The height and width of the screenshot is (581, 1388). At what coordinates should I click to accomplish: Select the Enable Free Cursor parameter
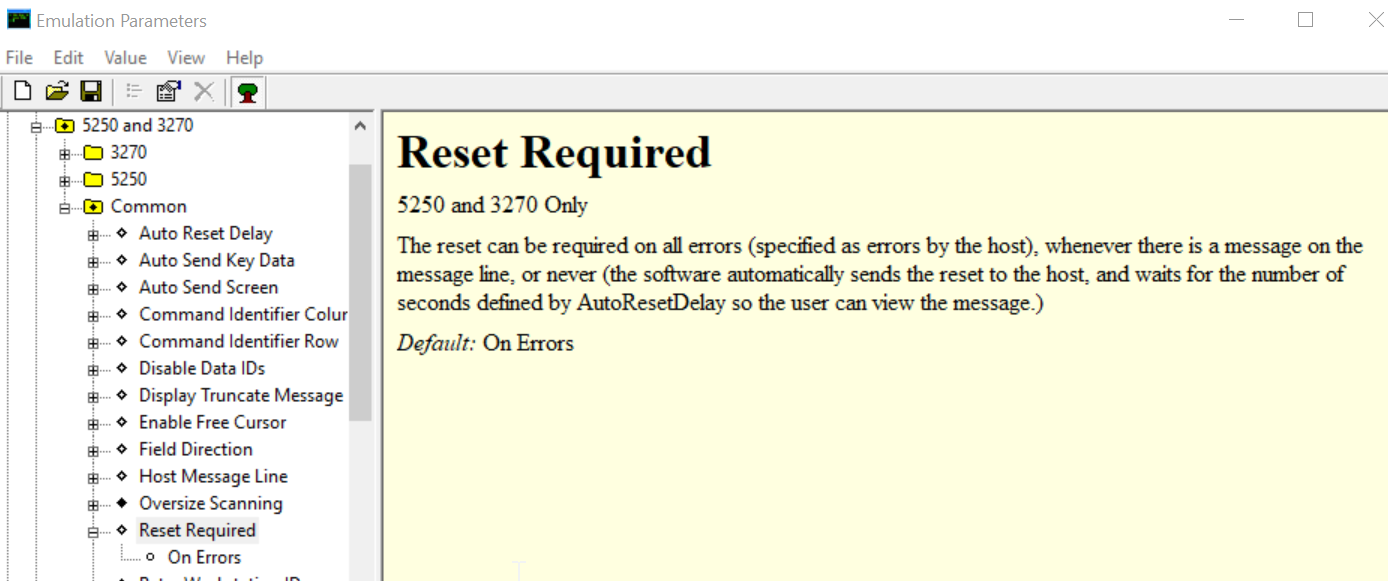pos(212,422)
